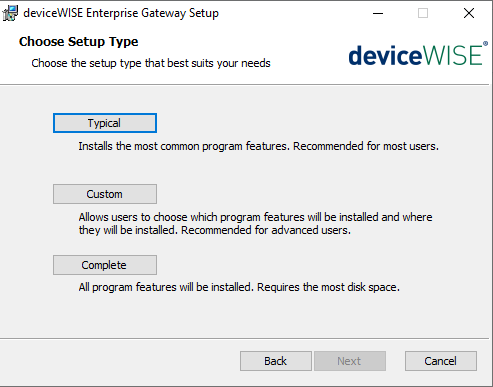Image resolution: width=493 pixels, height=387 pixels.
Task: Click the 'Recommended for most users' description
Action: (366, 146)
